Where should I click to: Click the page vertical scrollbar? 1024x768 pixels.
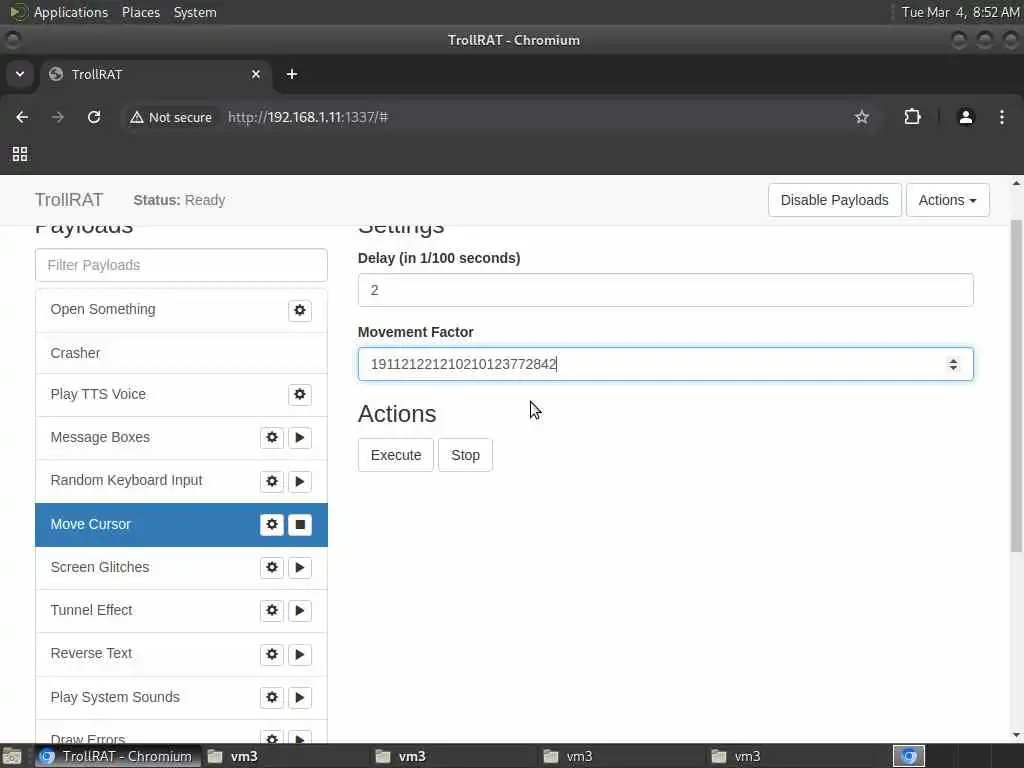coord(1016,385)
